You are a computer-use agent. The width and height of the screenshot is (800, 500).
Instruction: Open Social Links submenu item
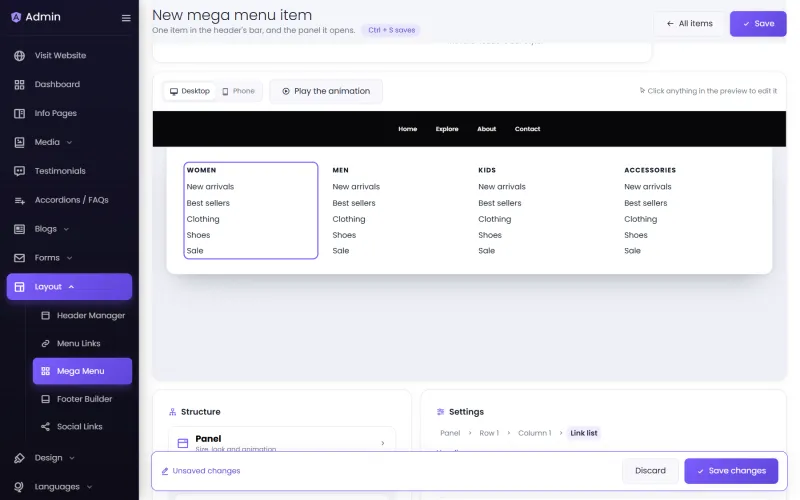click(82, 427)
